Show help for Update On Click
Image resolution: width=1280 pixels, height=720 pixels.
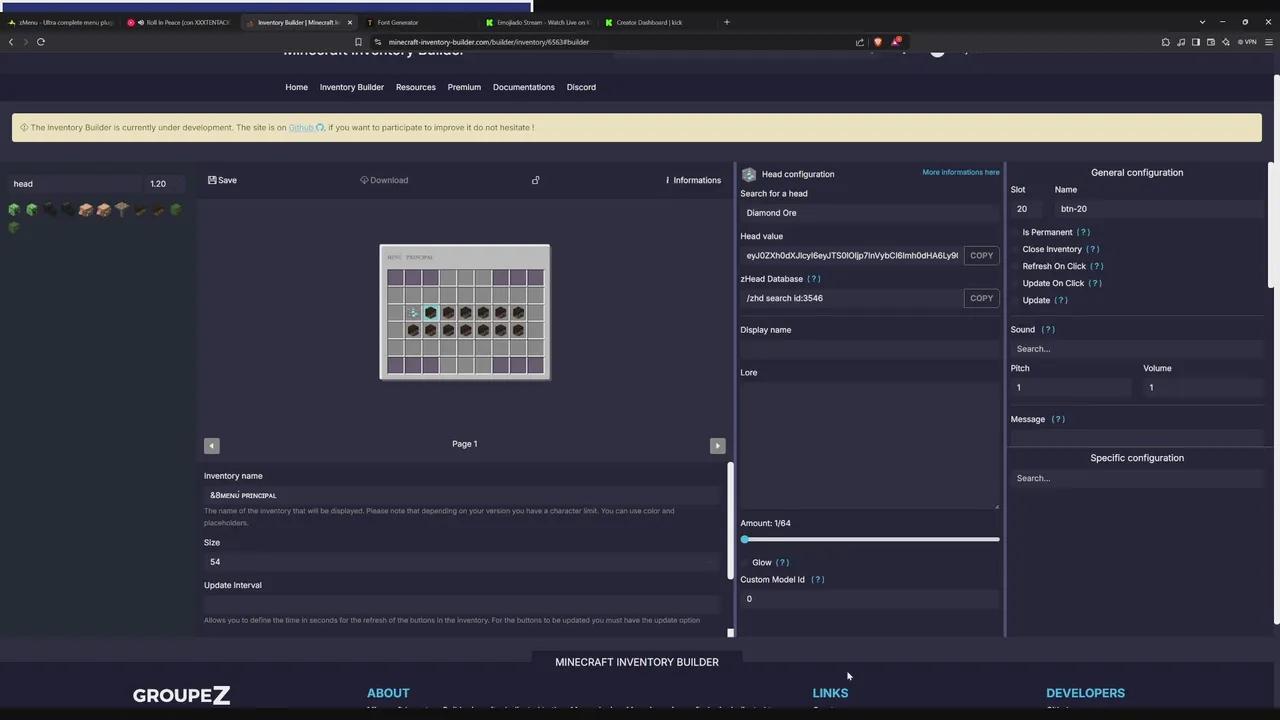tap(1094, 283)
